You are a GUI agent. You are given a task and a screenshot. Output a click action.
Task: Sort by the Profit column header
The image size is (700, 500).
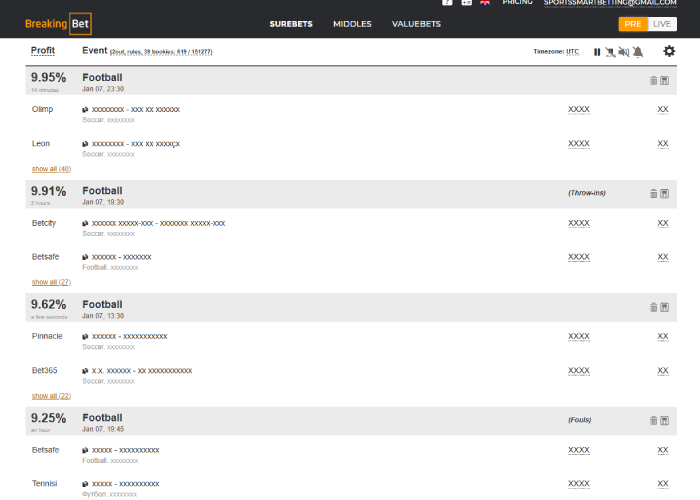click(43, 51)
